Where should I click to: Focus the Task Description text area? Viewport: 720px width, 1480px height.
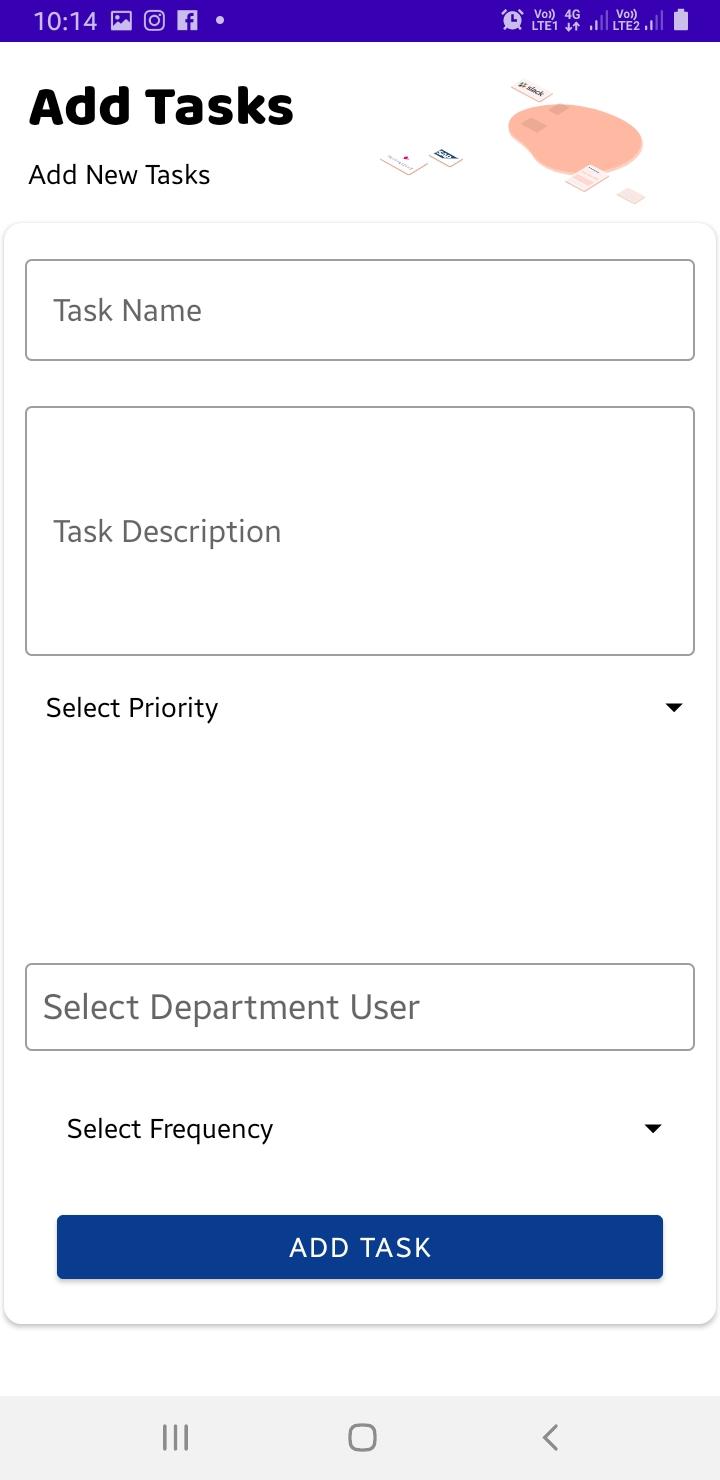click(x=360, y=531)
